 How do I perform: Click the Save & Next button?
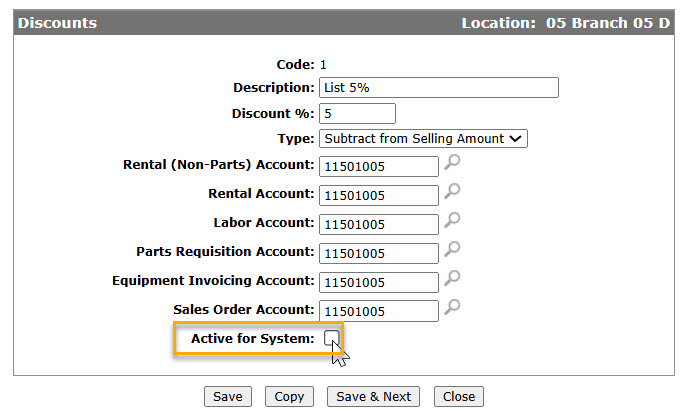tap(374, 396)
